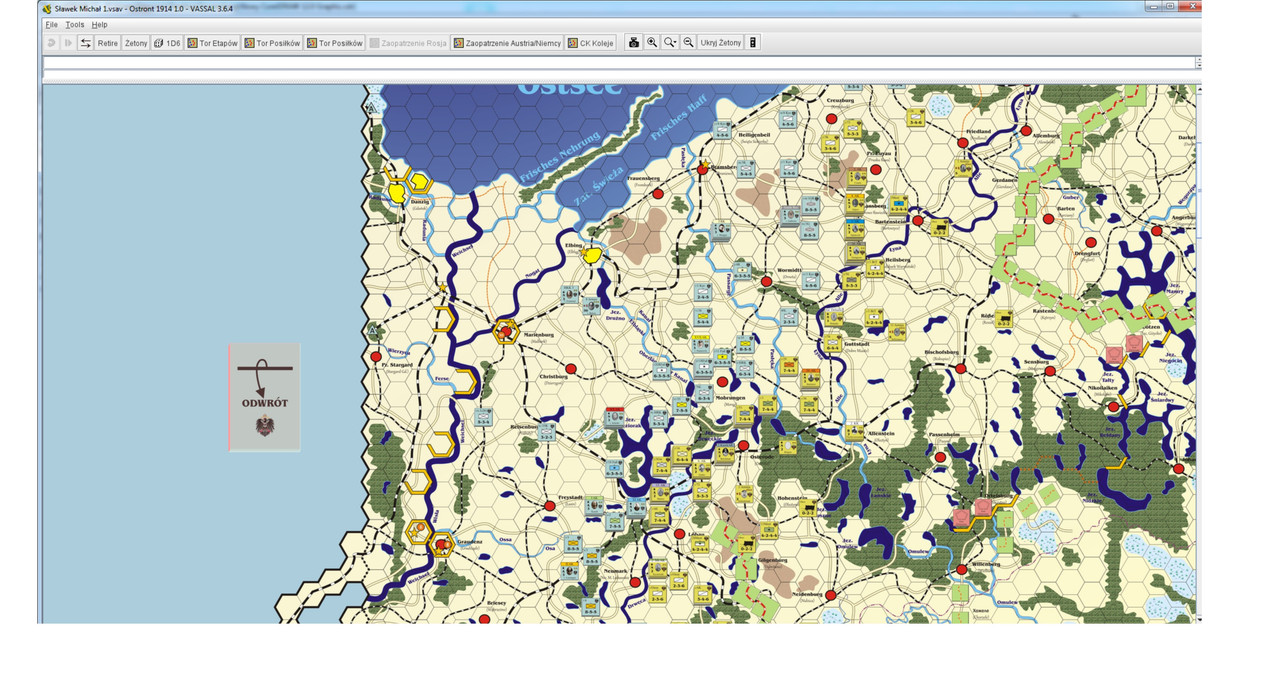This screenshot has width=1280, height=693.
Task: Open the Żetony pieces palette
Action: tap(136, 43)
